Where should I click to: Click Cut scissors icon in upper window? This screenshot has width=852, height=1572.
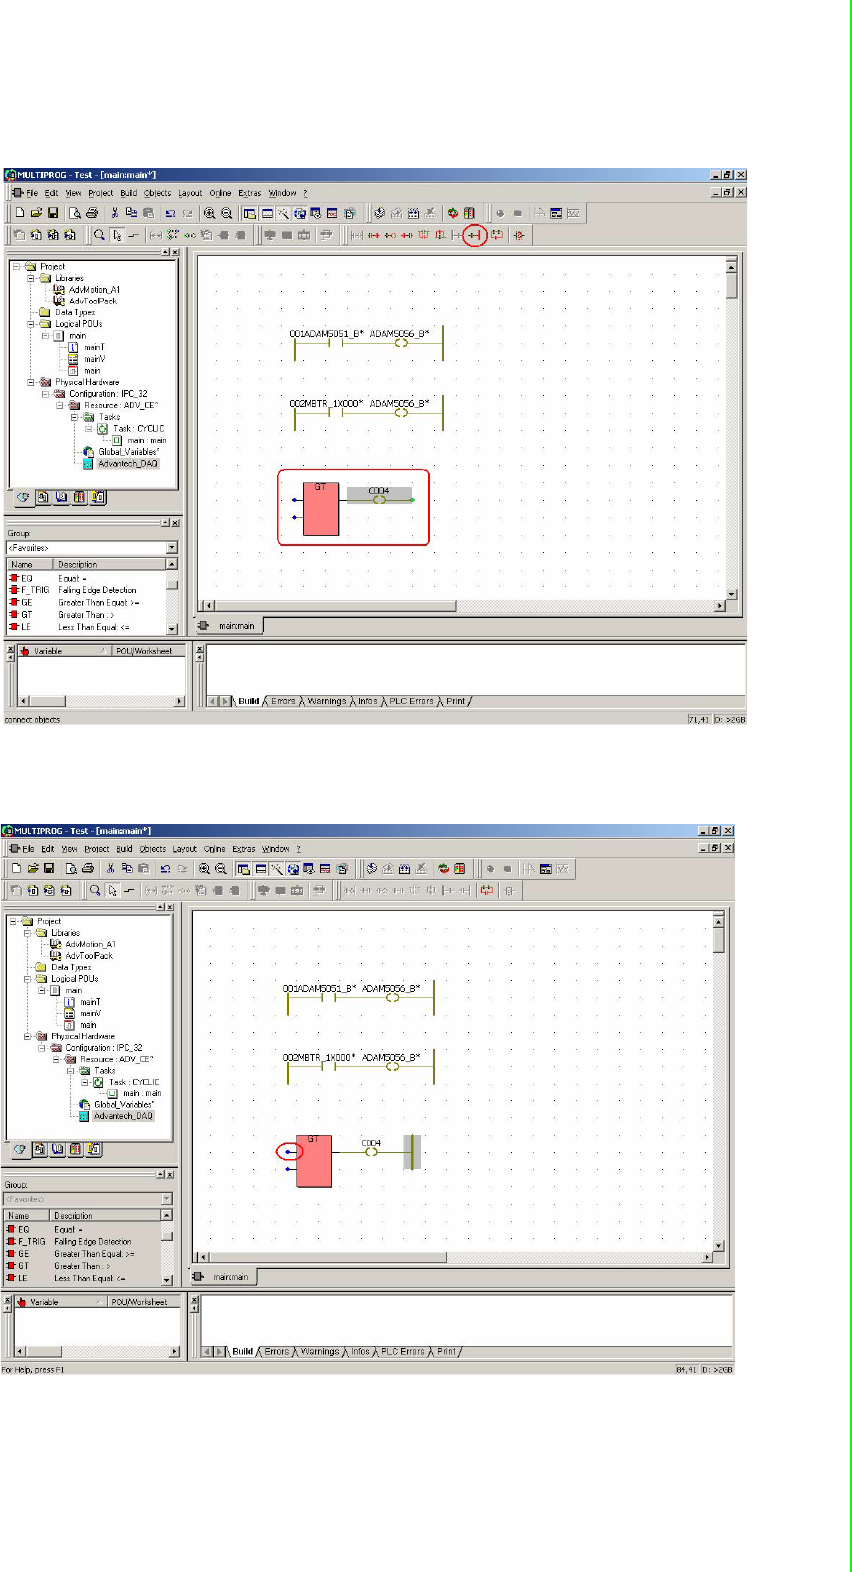(115, 213)
